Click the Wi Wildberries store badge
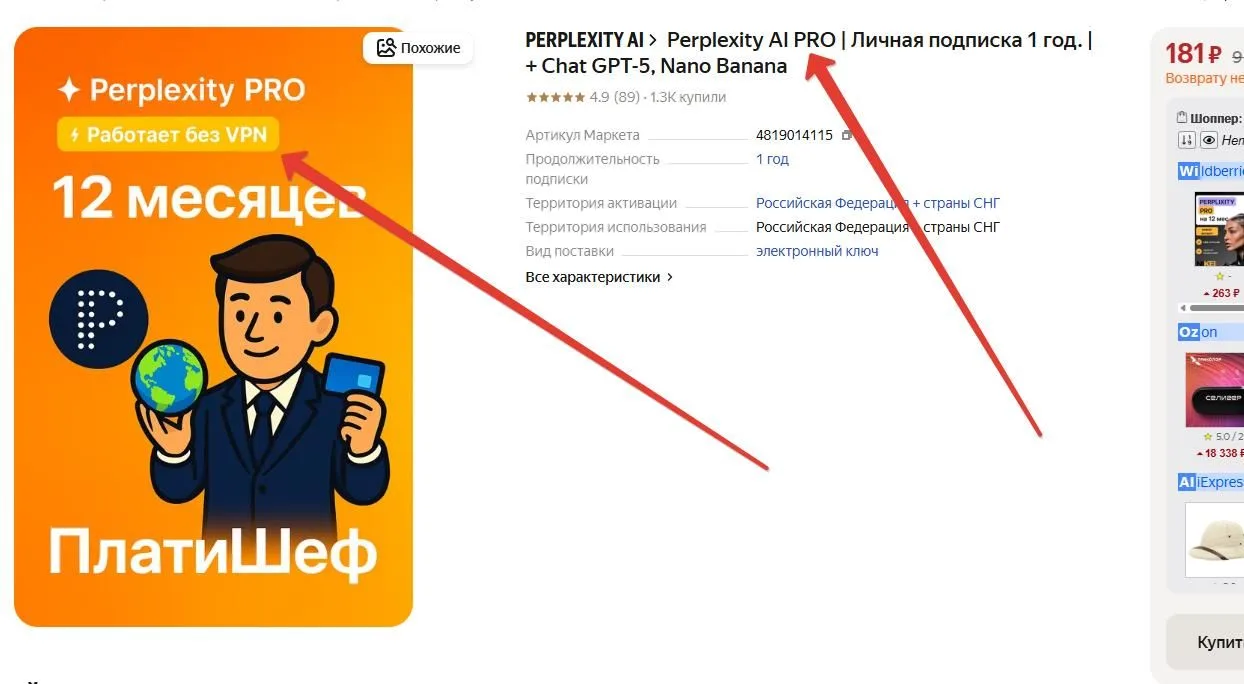The height and width of the screenshot is (684, 1244). [x=1188, y=171]
